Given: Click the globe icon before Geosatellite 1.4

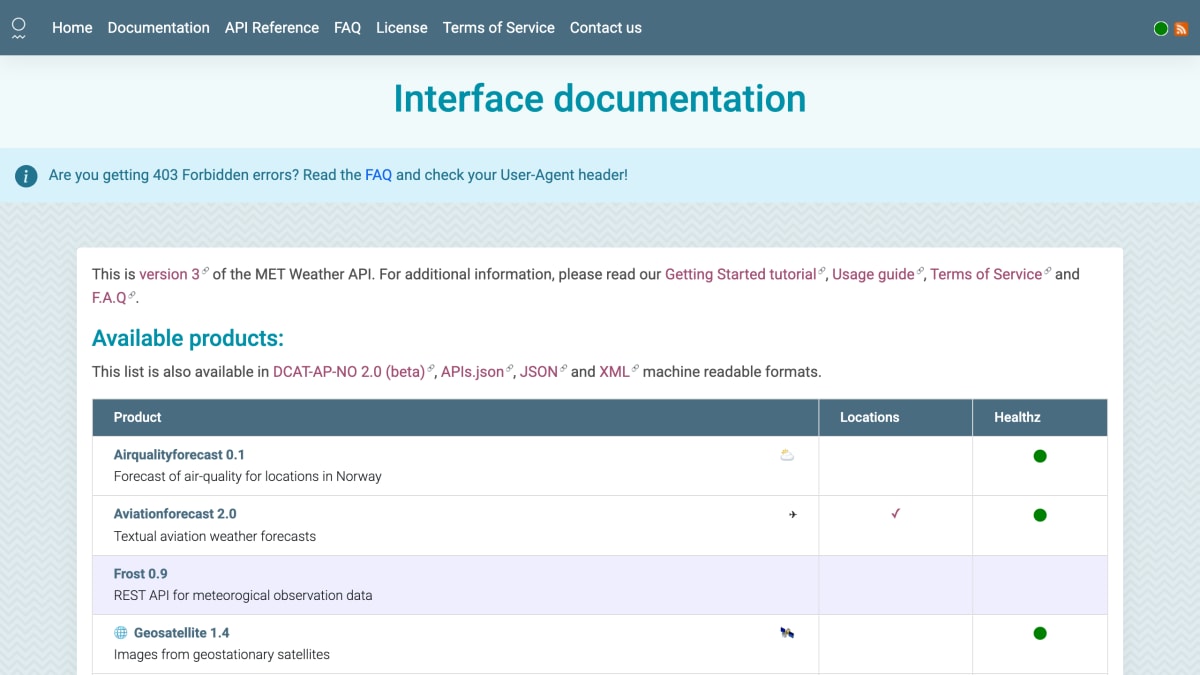Looking at the screenshot, I should point(121,633).
